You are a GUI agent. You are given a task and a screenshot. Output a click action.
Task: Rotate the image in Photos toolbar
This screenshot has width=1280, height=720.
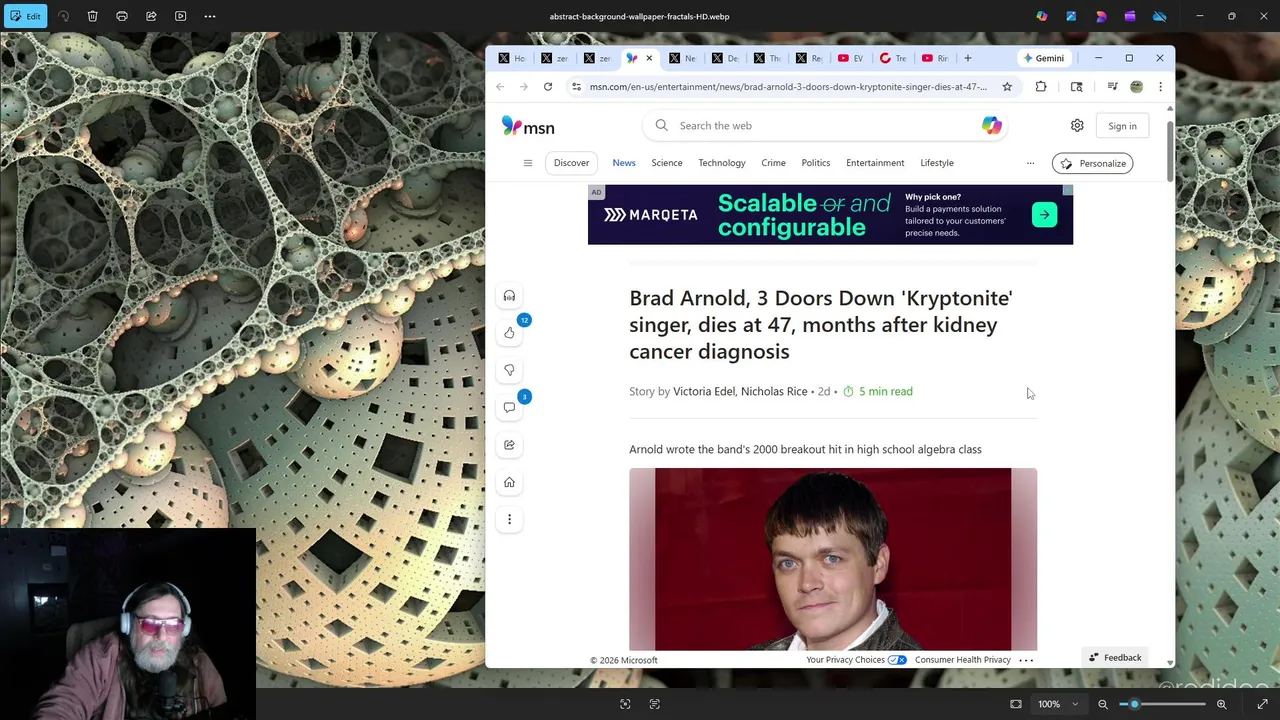tap(63, 16)
